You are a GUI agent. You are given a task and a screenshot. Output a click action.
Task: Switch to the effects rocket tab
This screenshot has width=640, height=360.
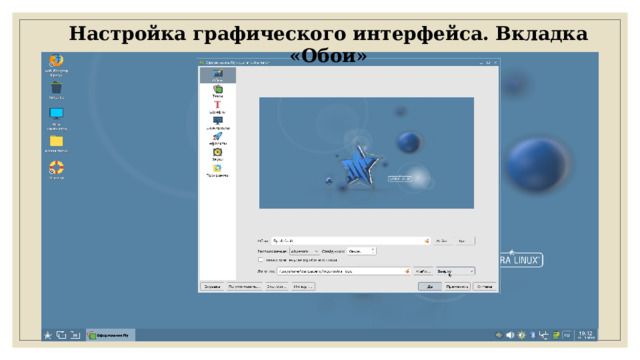point(218,139)
